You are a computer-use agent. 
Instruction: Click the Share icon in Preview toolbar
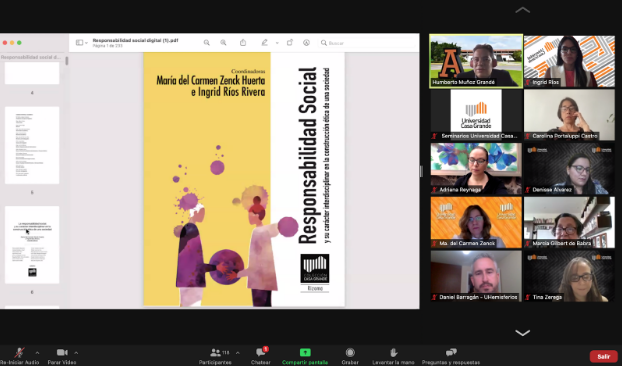pos(243,42)
